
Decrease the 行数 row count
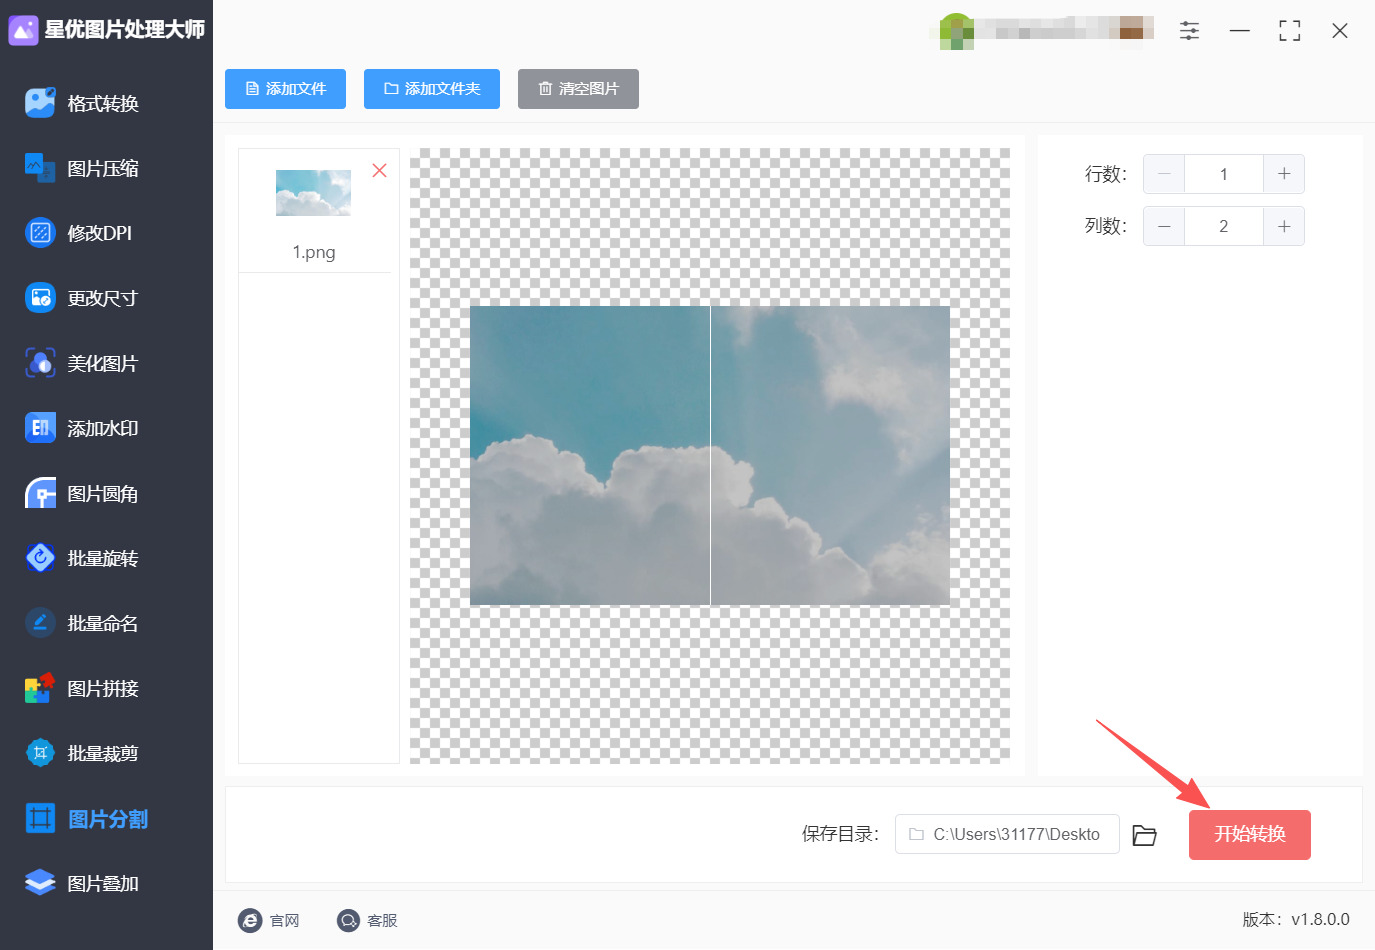point(1164,174)
